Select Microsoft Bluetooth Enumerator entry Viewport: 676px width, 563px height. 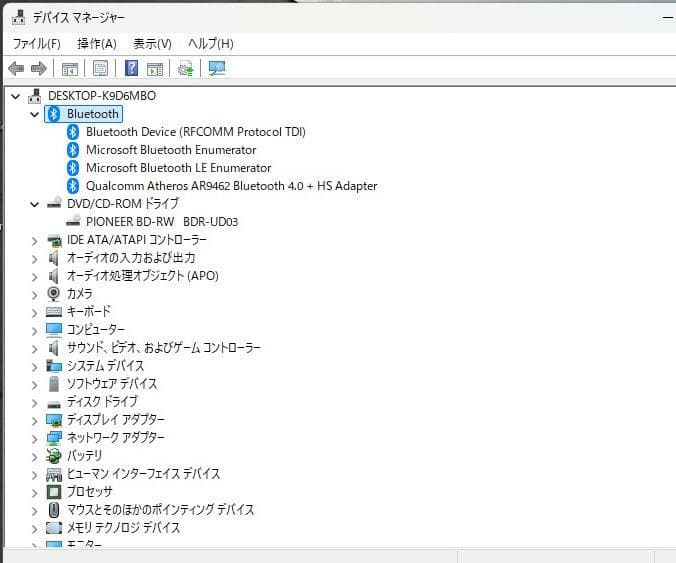coord(171,150)
